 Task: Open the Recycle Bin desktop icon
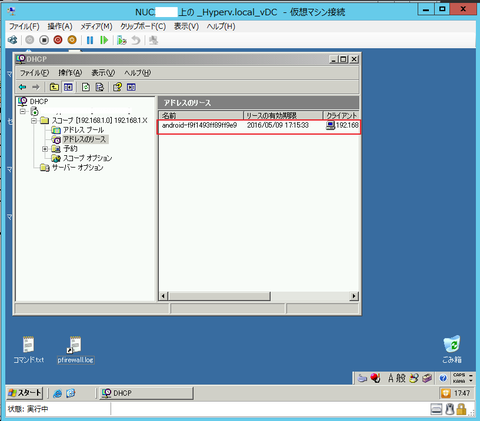(x=452, y=349)
